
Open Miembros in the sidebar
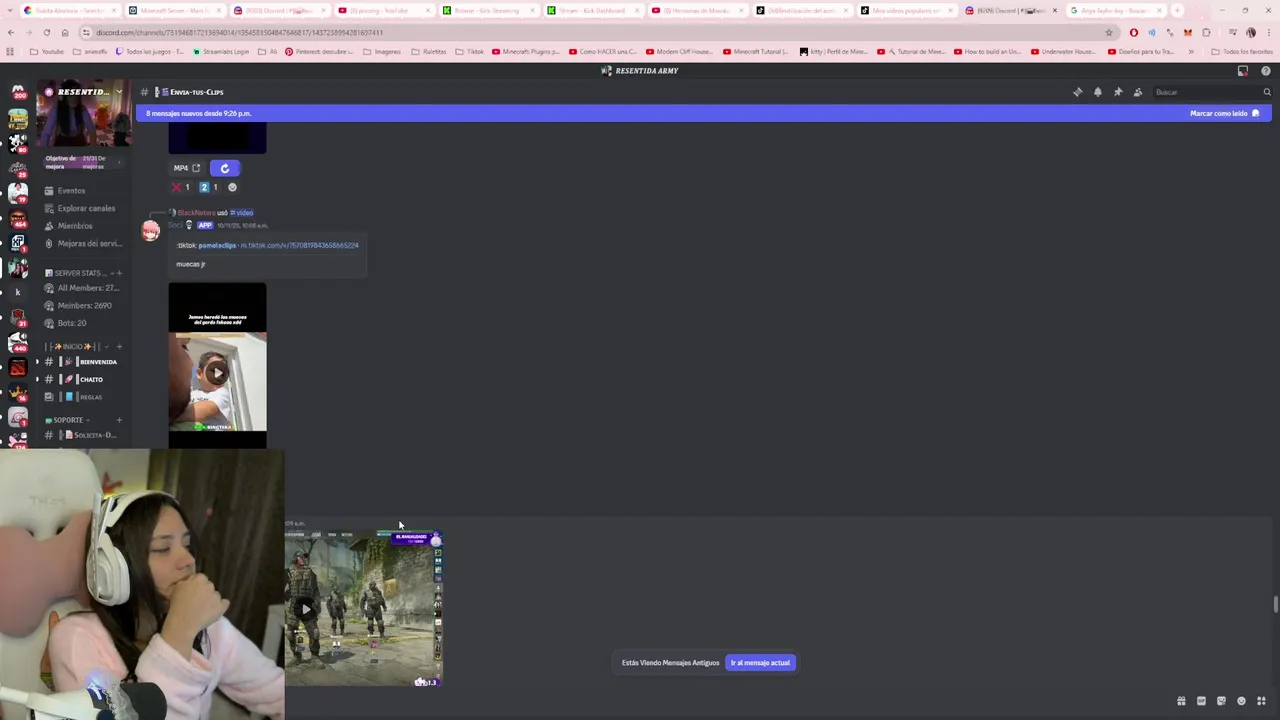pos(75,226)
